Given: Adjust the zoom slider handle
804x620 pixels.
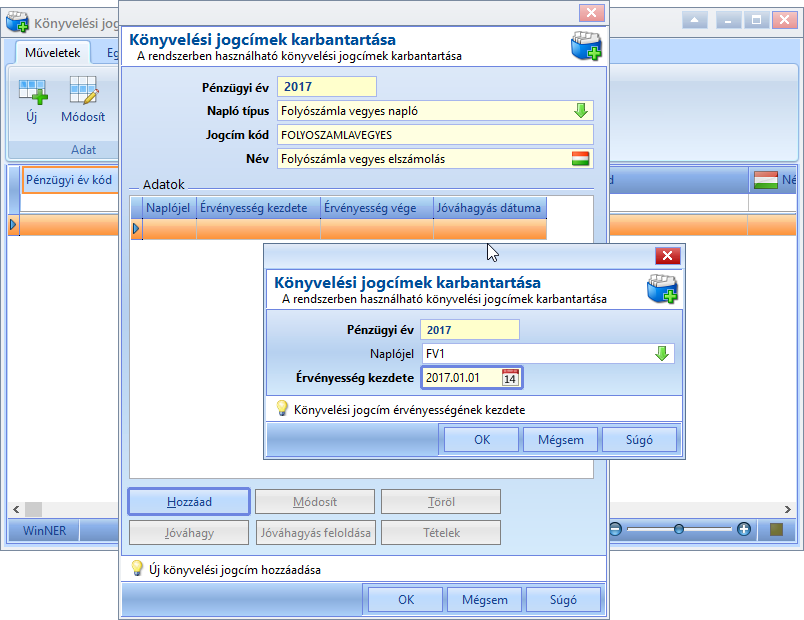Looking at the screenshot, I should (679, 529).
